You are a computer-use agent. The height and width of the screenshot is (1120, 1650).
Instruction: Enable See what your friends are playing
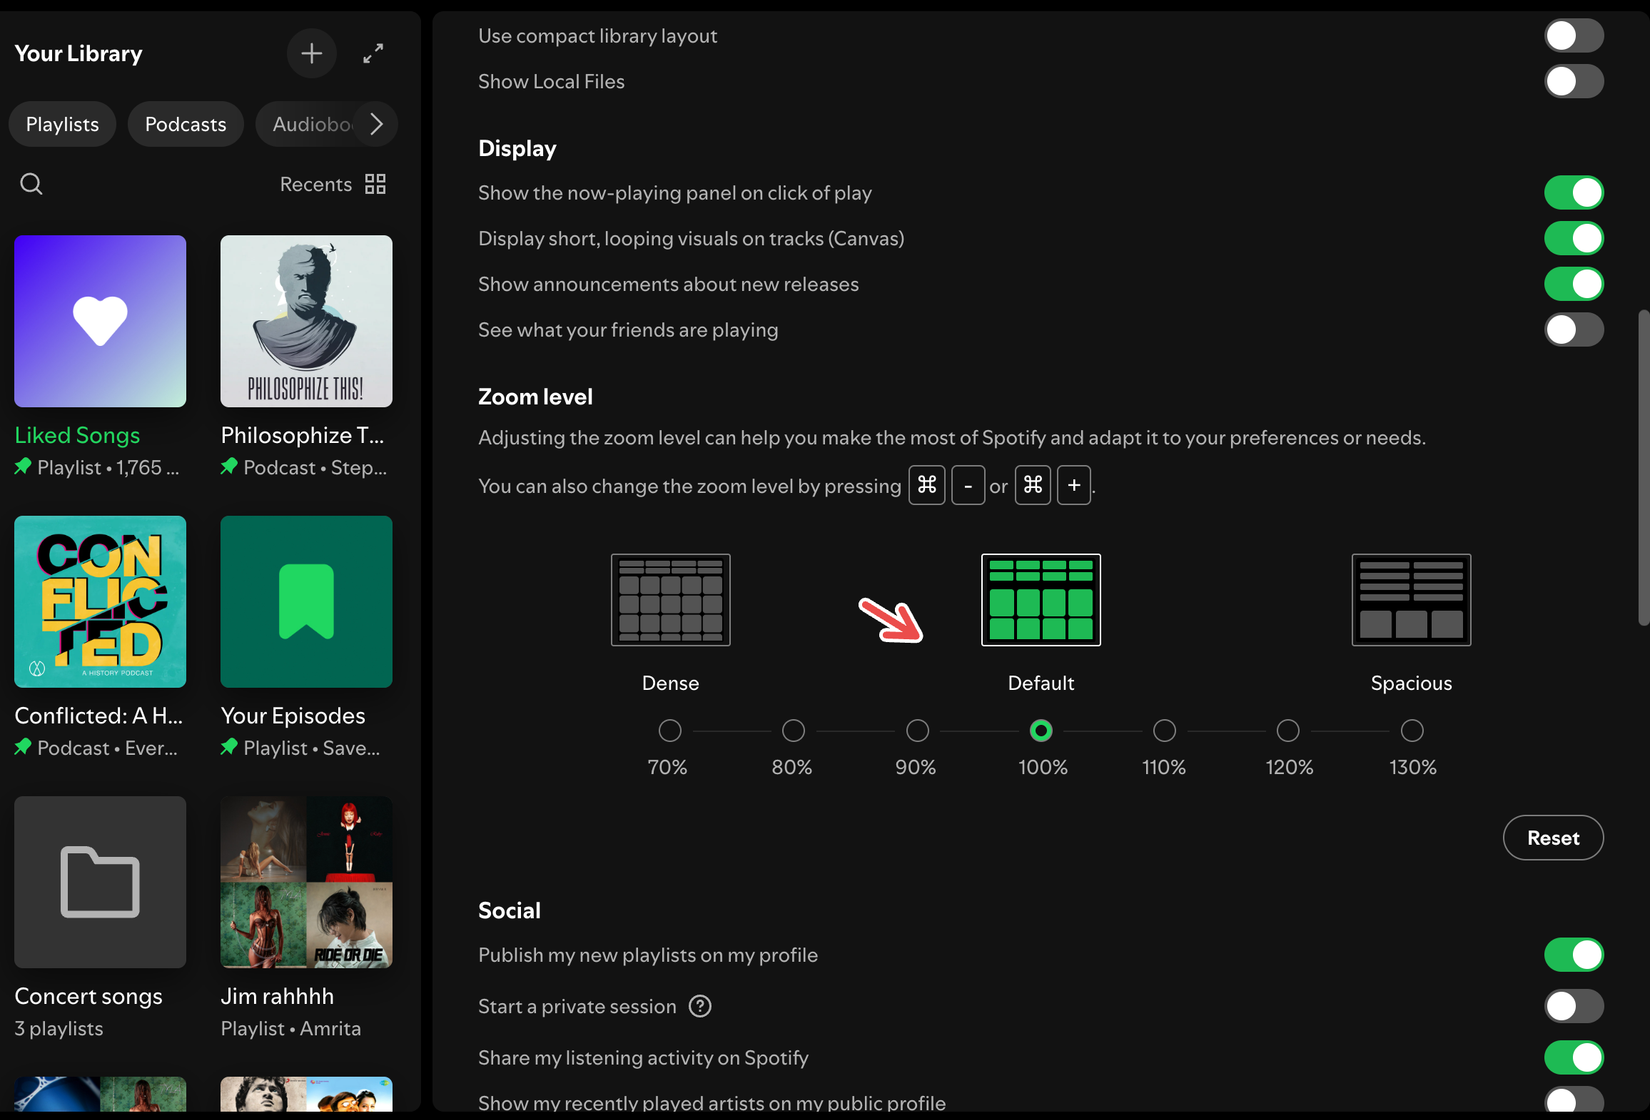click(x=1573, y=329)
